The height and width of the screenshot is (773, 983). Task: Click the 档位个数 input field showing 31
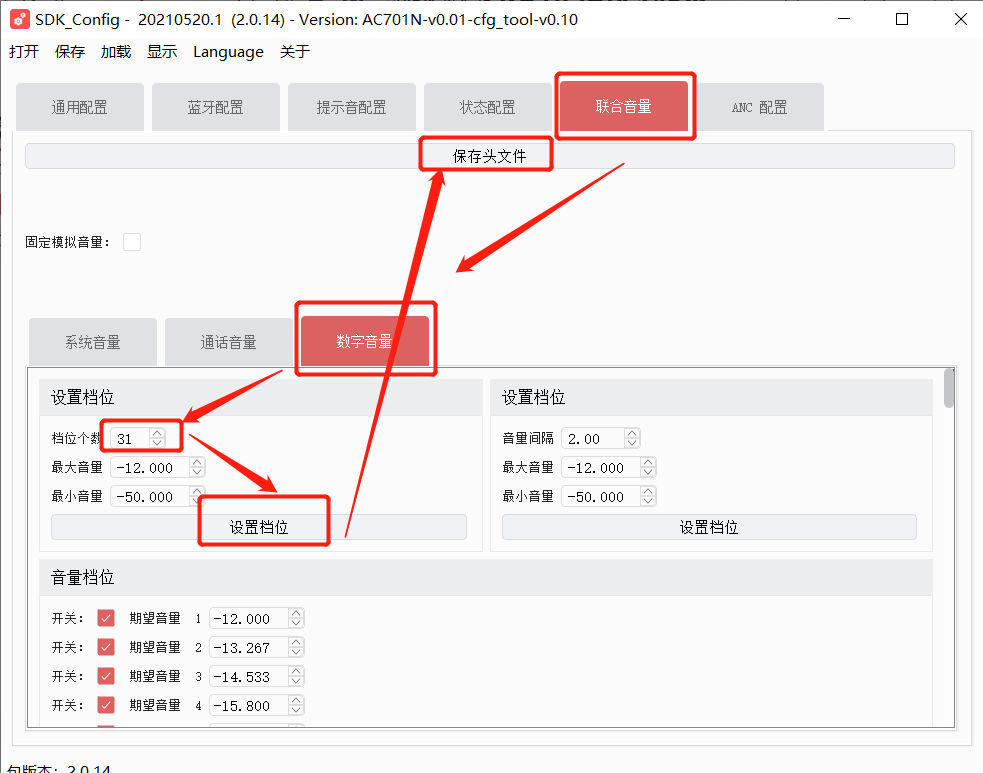[130, 438]
